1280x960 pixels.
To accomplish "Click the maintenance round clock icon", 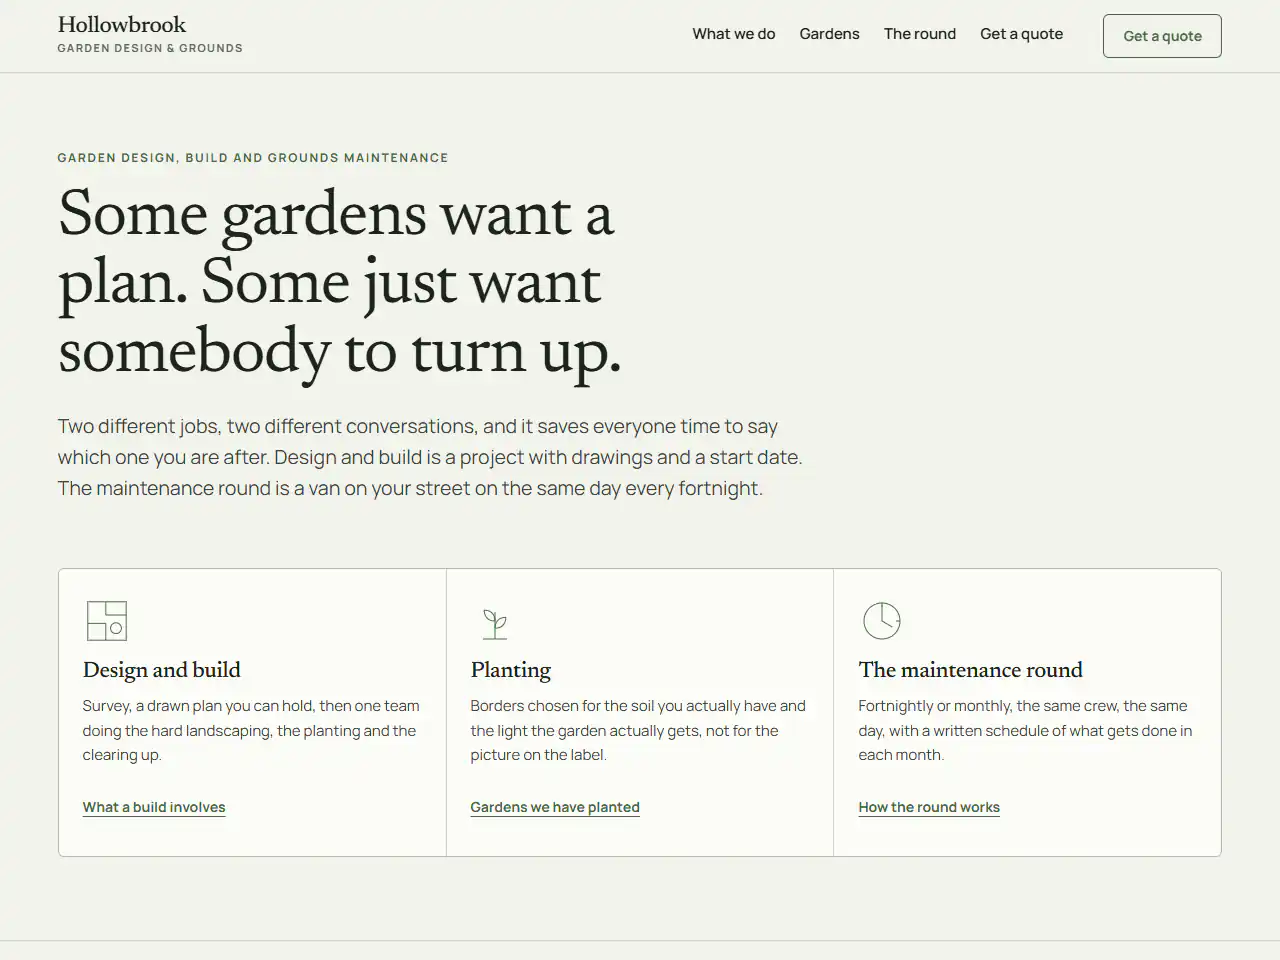I will click(x=882, y=621).
